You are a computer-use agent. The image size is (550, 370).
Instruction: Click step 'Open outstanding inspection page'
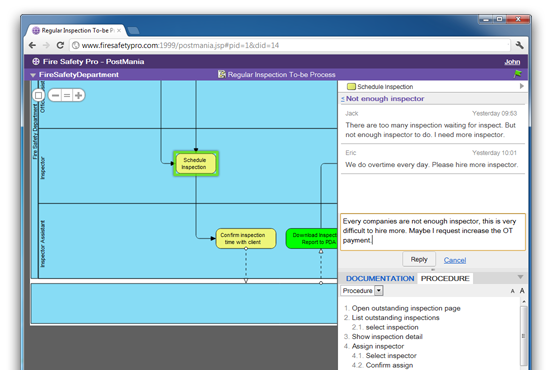point(406,308)
